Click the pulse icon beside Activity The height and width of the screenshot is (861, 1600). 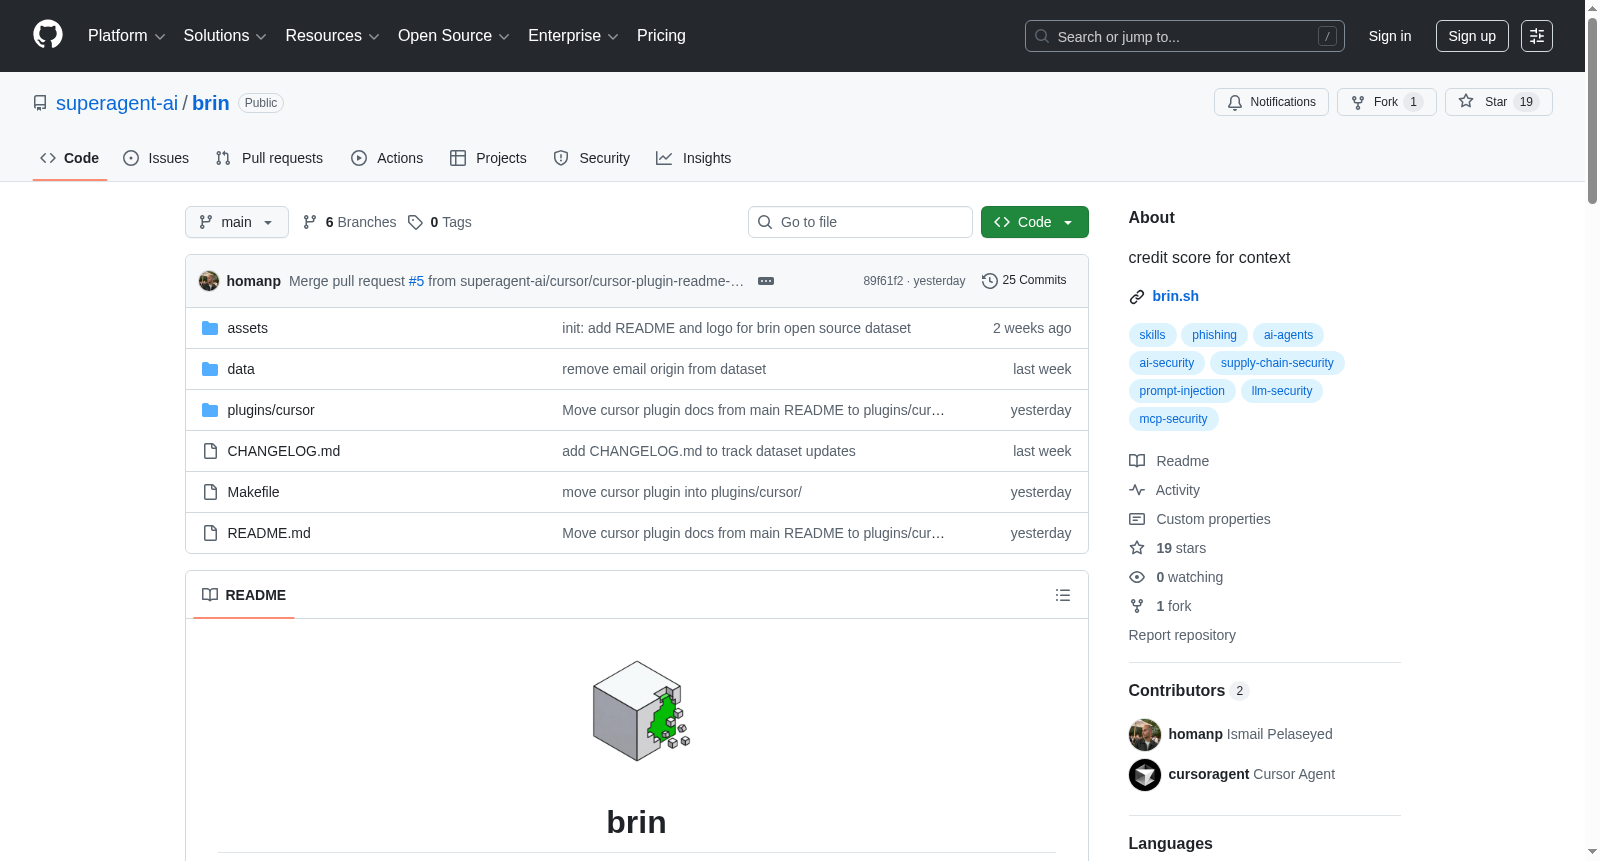click(x=1137, y=490)
